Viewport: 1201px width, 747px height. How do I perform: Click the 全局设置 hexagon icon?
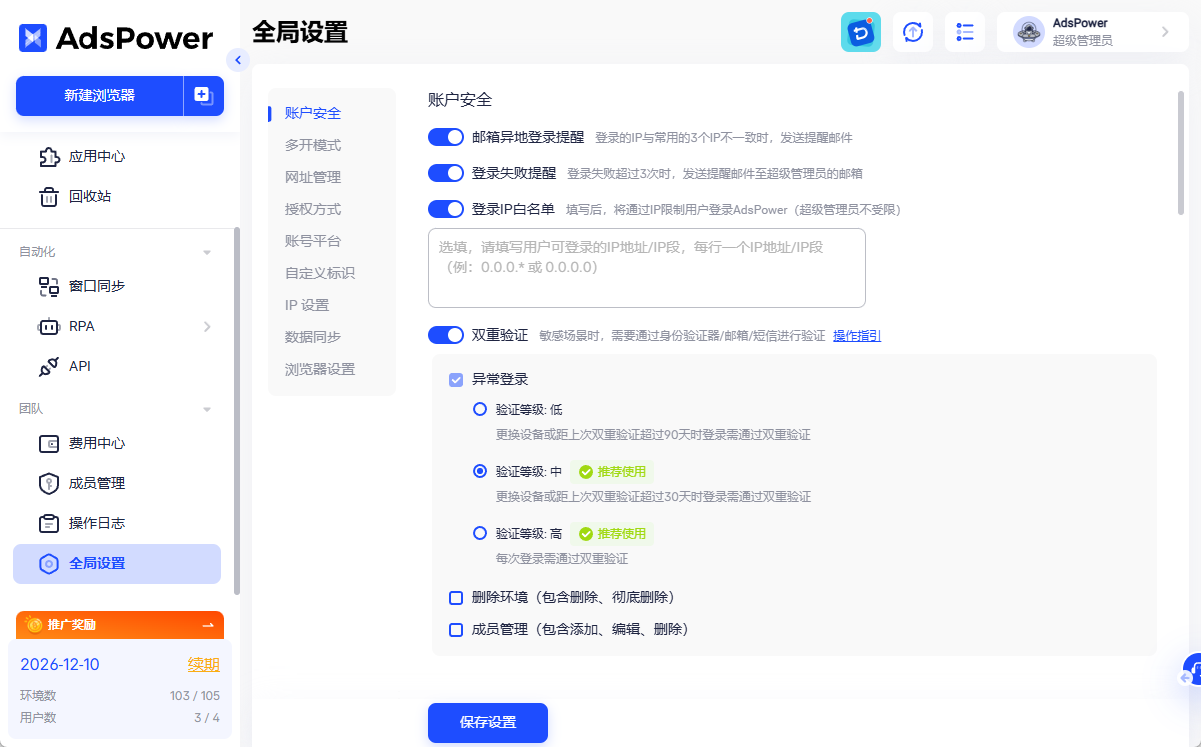(49, 564)
